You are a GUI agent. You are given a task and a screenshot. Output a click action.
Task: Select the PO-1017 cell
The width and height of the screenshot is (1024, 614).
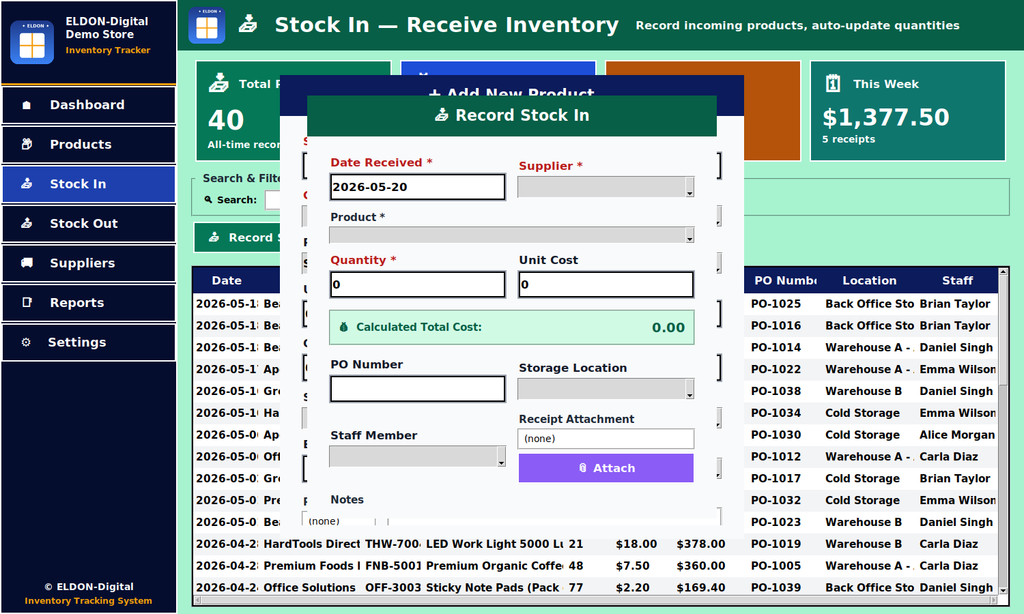click(x=776, y=479)
